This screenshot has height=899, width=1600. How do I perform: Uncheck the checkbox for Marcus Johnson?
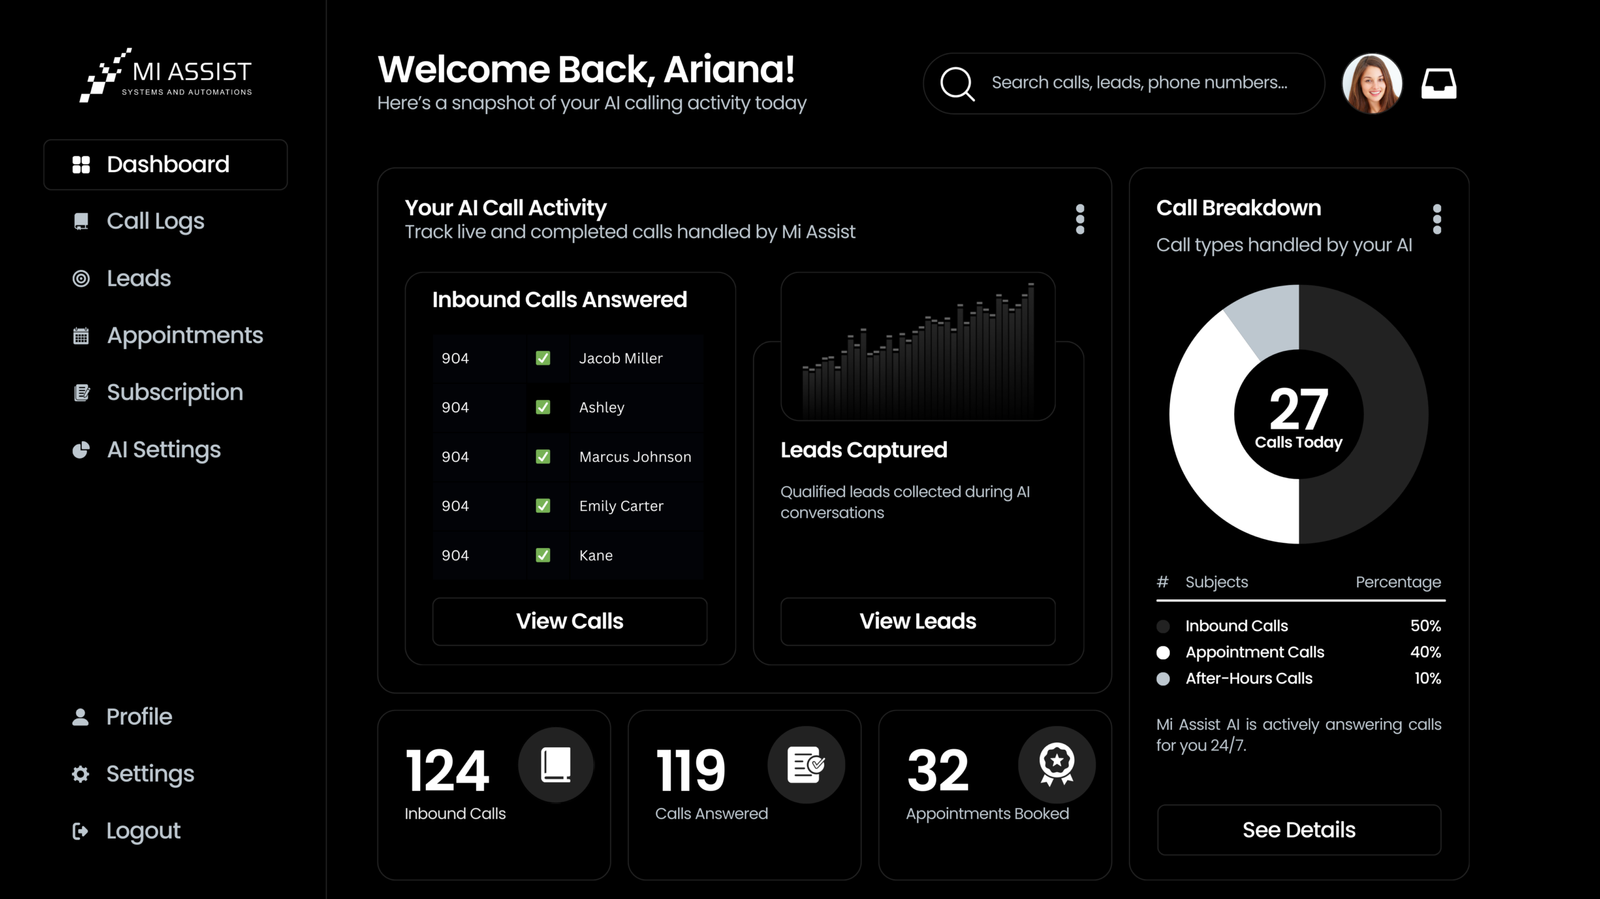pyautogui.click(x=543, y=457)
